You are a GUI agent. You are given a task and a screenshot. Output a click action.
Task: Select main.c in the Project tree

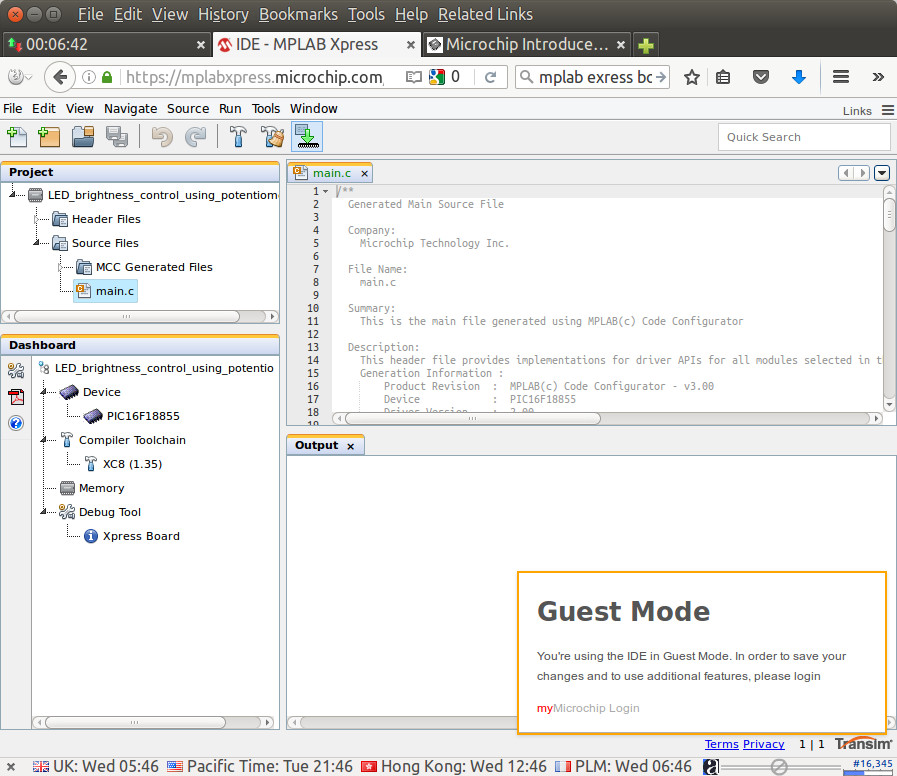click(106, 291)
